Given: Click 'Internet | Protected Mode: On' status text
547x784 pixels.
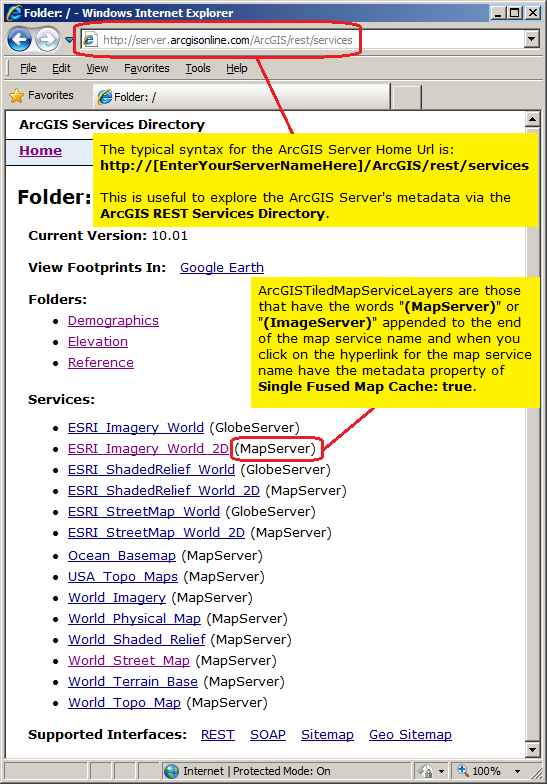Looking at the screenshot, I should [x=256, y=771].
